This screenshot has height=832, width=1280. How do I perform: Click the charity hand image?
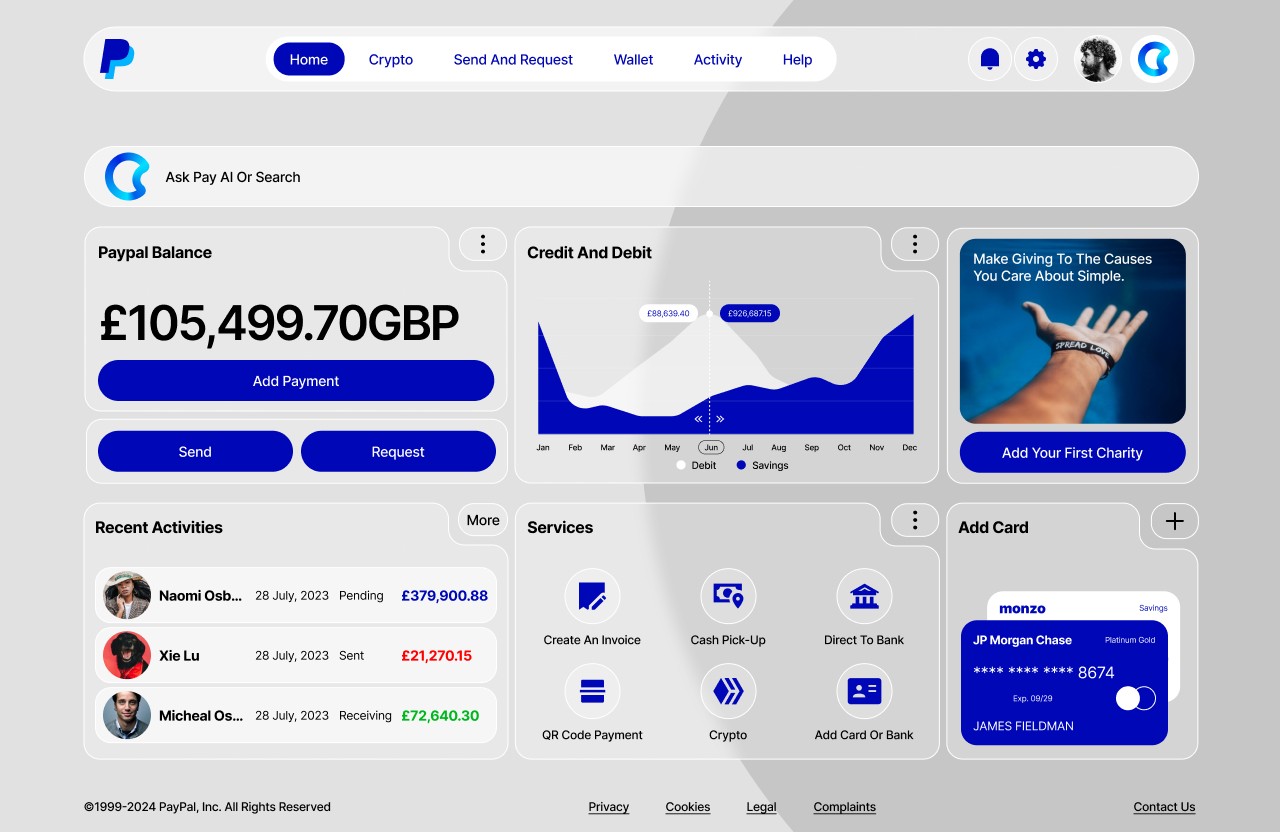tap(1073, 331)
